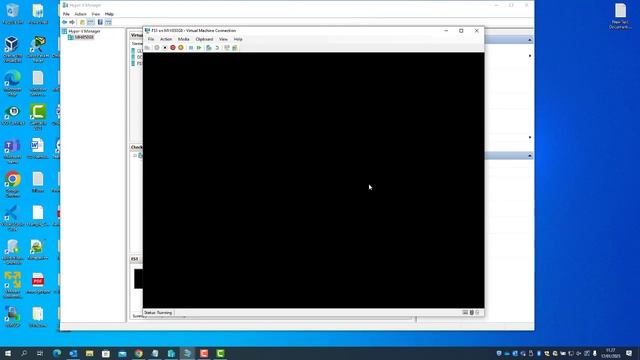This screenshot has width=640, height=360.
Task: Open the Help menu in Hyper-V Manager
Action: (109, 14)
